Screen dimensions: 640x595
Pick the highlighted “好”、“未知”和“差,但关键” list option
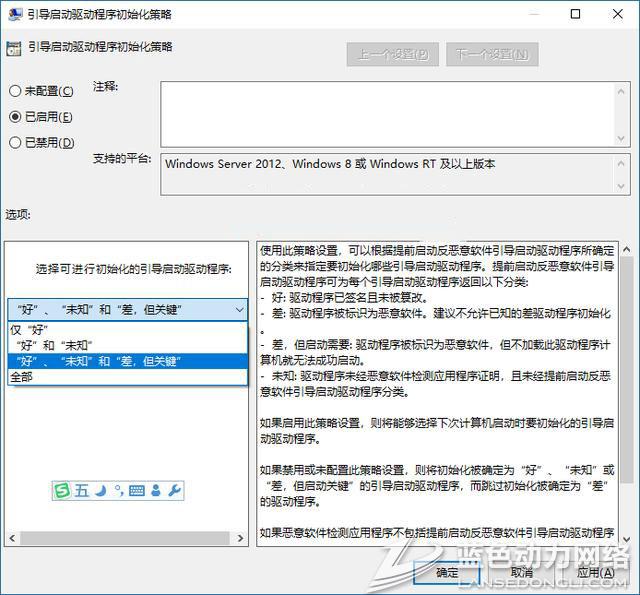(98, 361)
